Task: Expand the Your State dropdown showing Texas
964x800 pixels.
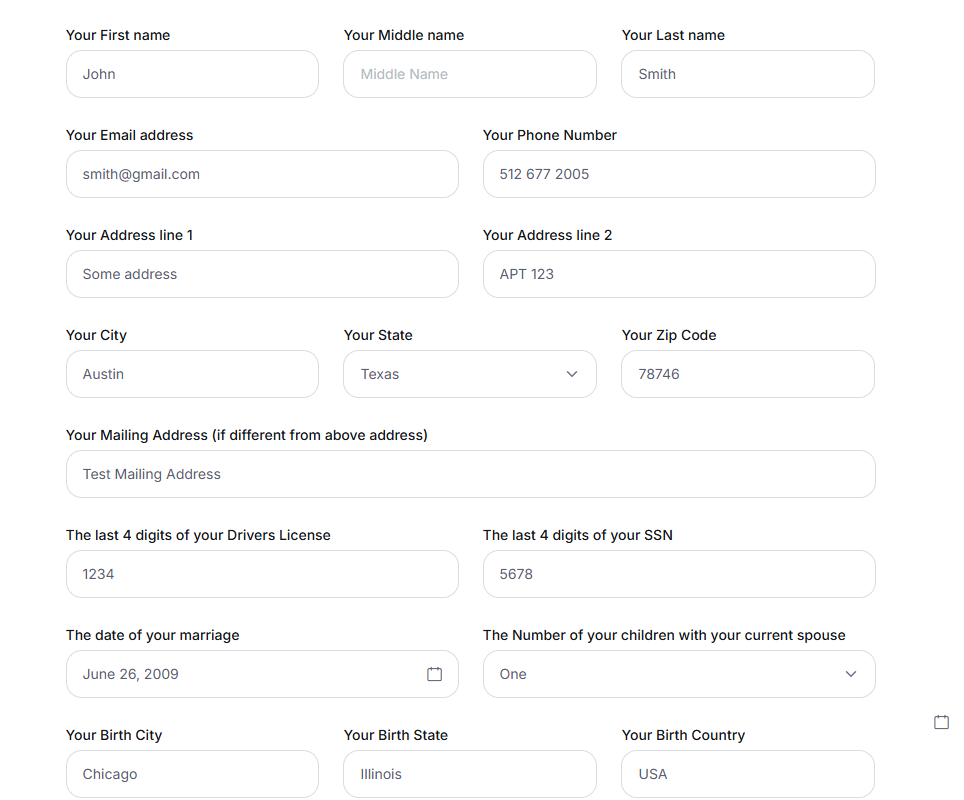Action: pyautogui.click(x=470, y=374)
